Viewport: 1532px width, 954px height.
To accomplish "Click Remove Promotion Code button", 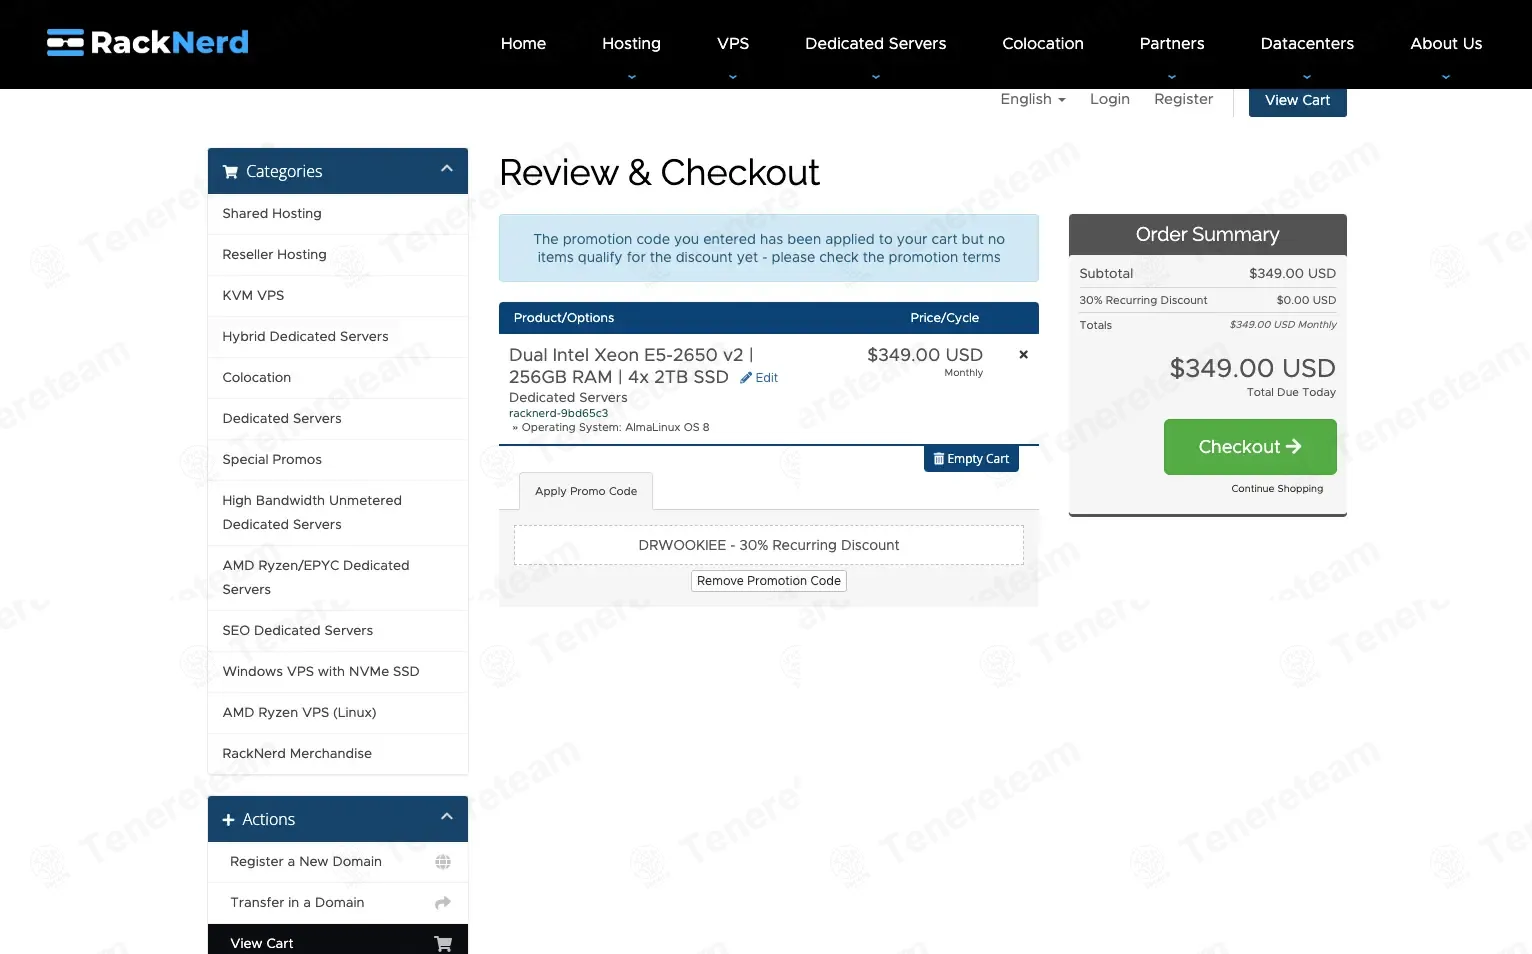I will [x=769, y=581].
